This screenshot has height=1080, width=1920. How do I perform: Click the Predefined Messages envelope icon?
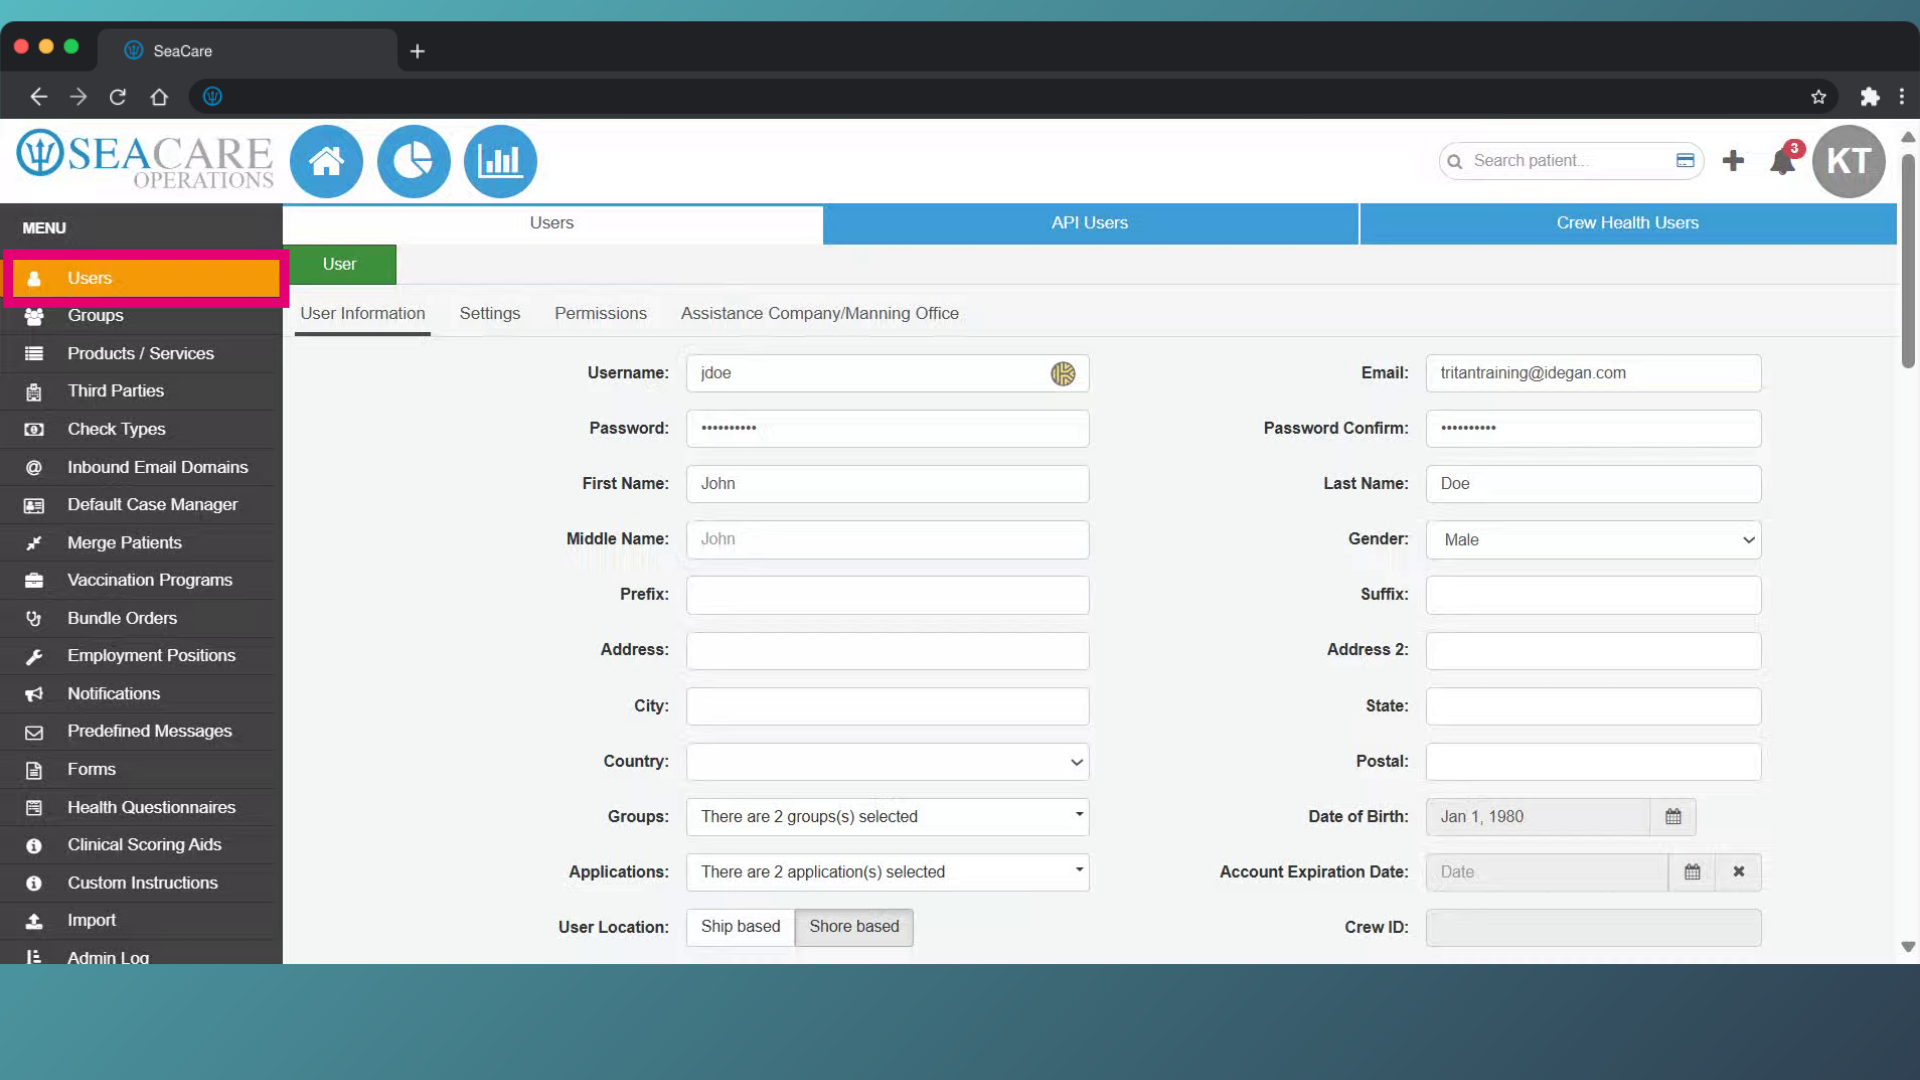[x=34, y=732]
